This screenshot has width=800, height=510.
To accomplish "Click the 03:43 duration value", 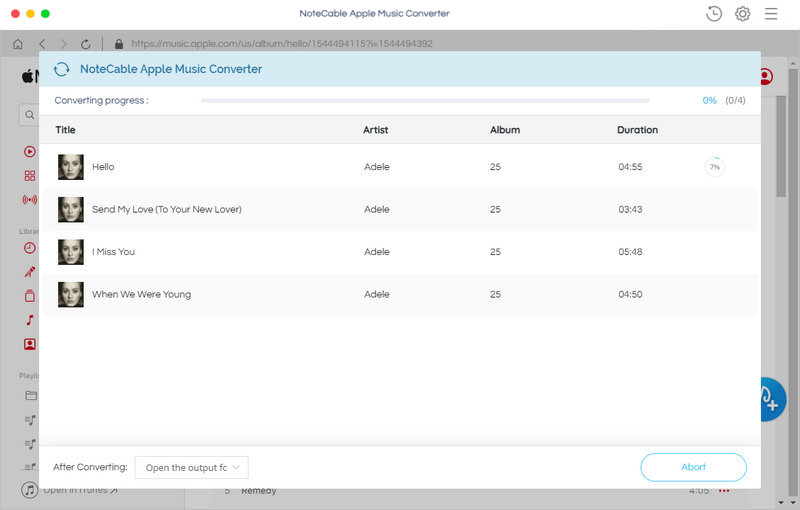I will pyautogui.click(x=630, y=209).
